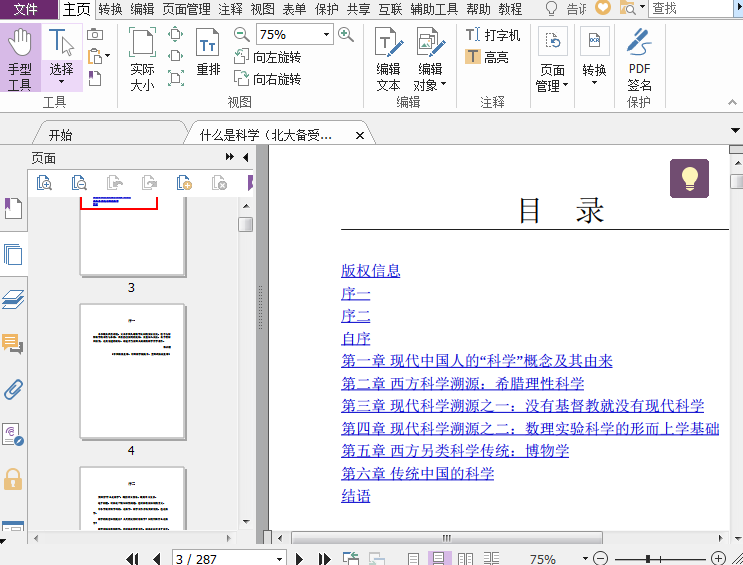Expand Page Management (页面管理) dropdown in ribbon

click(x=565, y=85)
